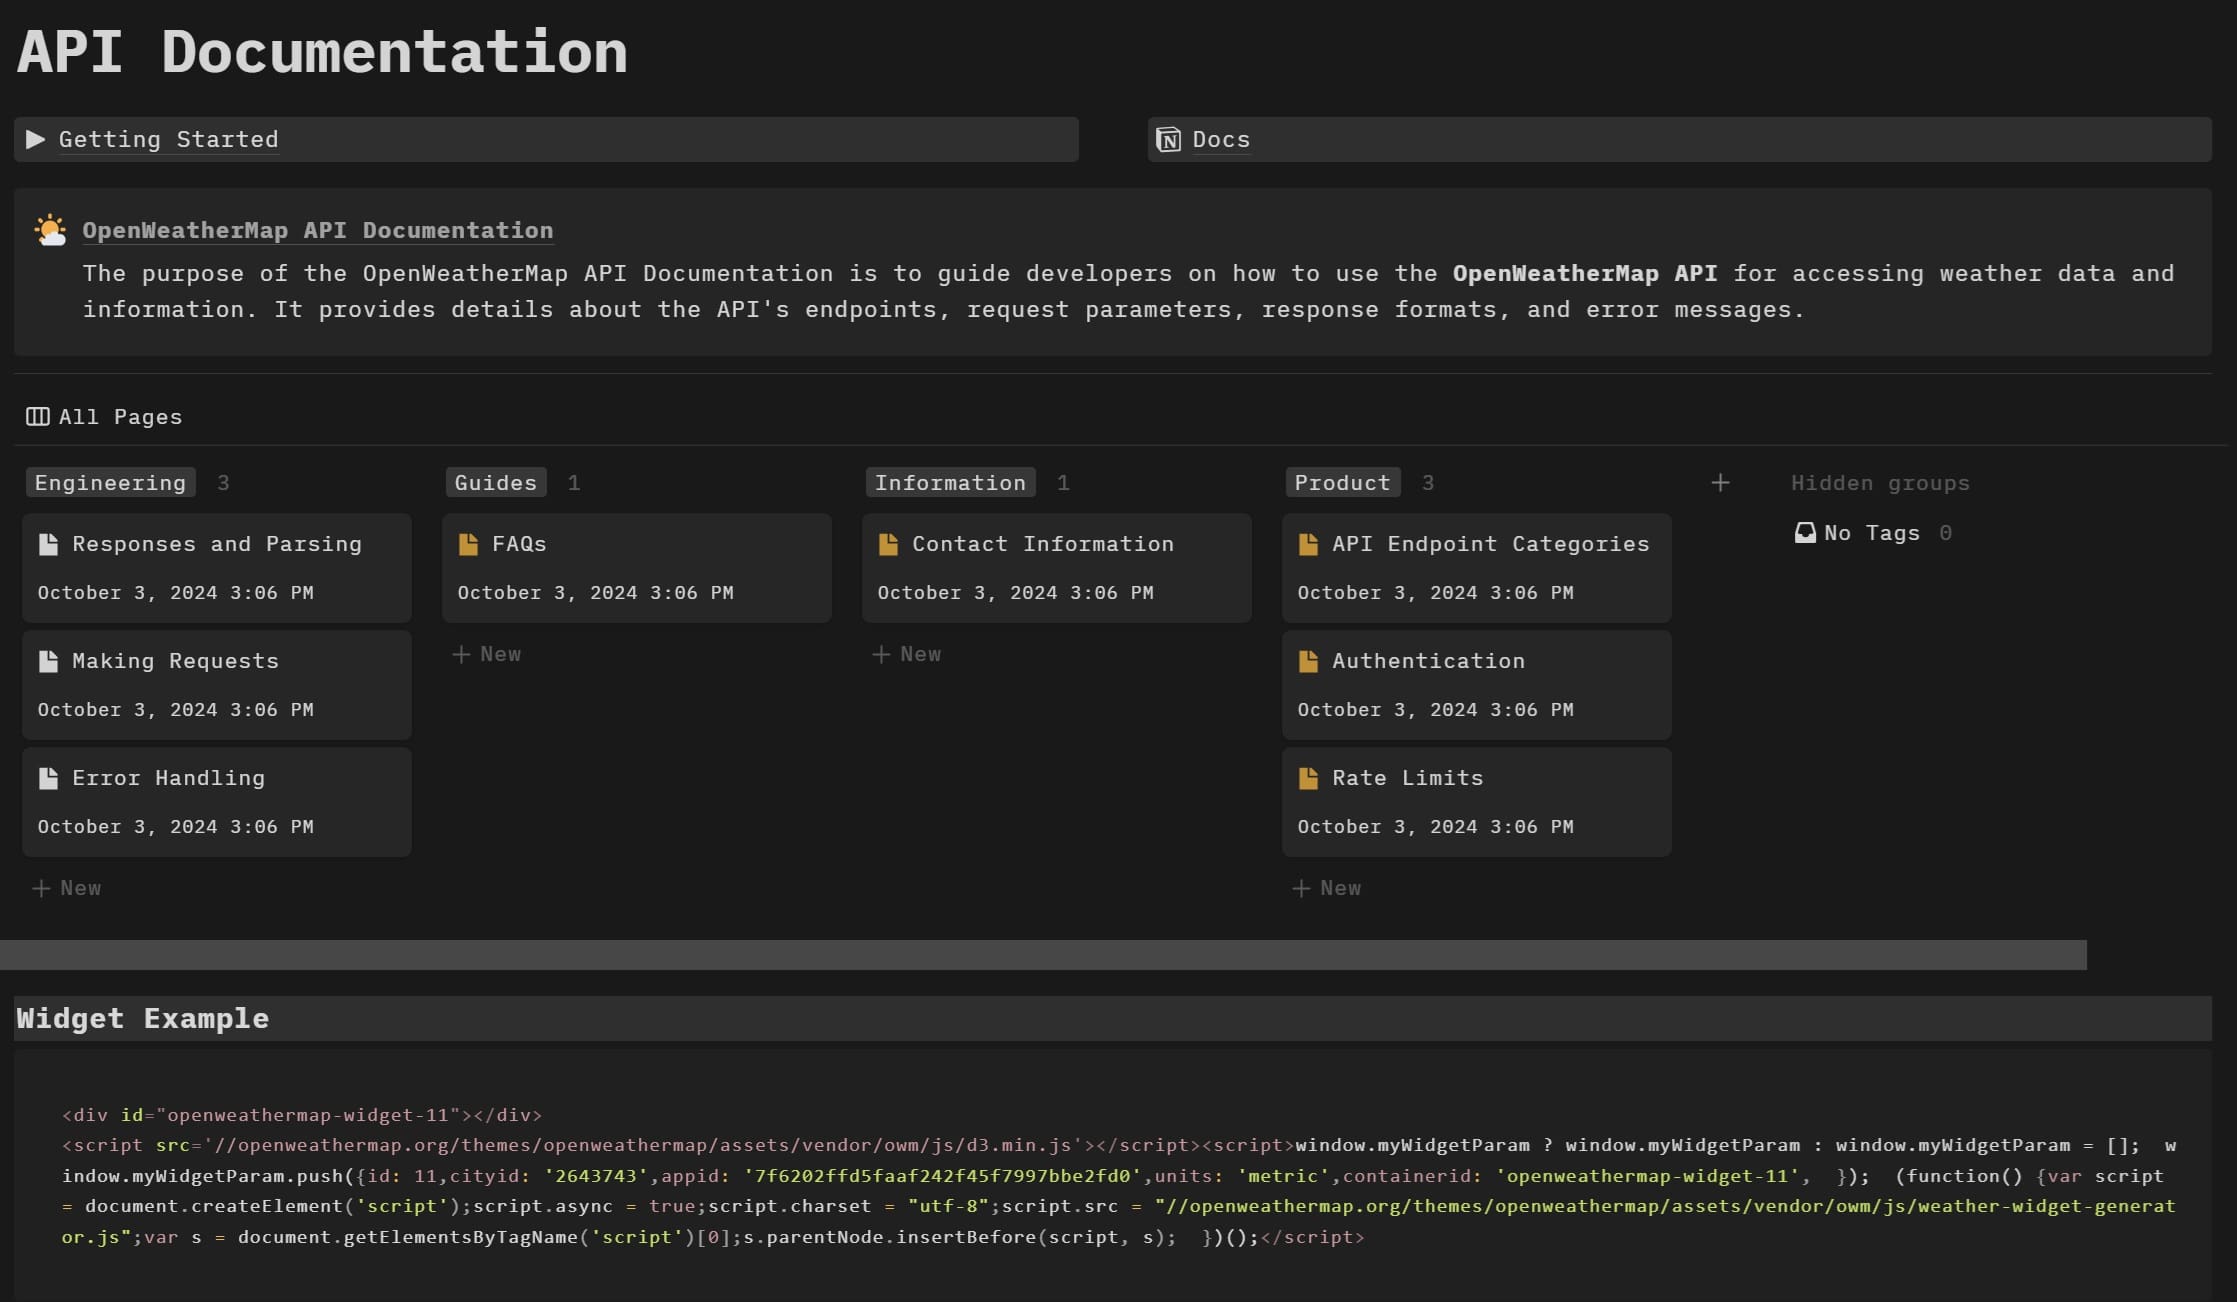Click page icon on Responses and Parsing
The height and width of the screenshot is (1302, 2237).
(48, 544)
